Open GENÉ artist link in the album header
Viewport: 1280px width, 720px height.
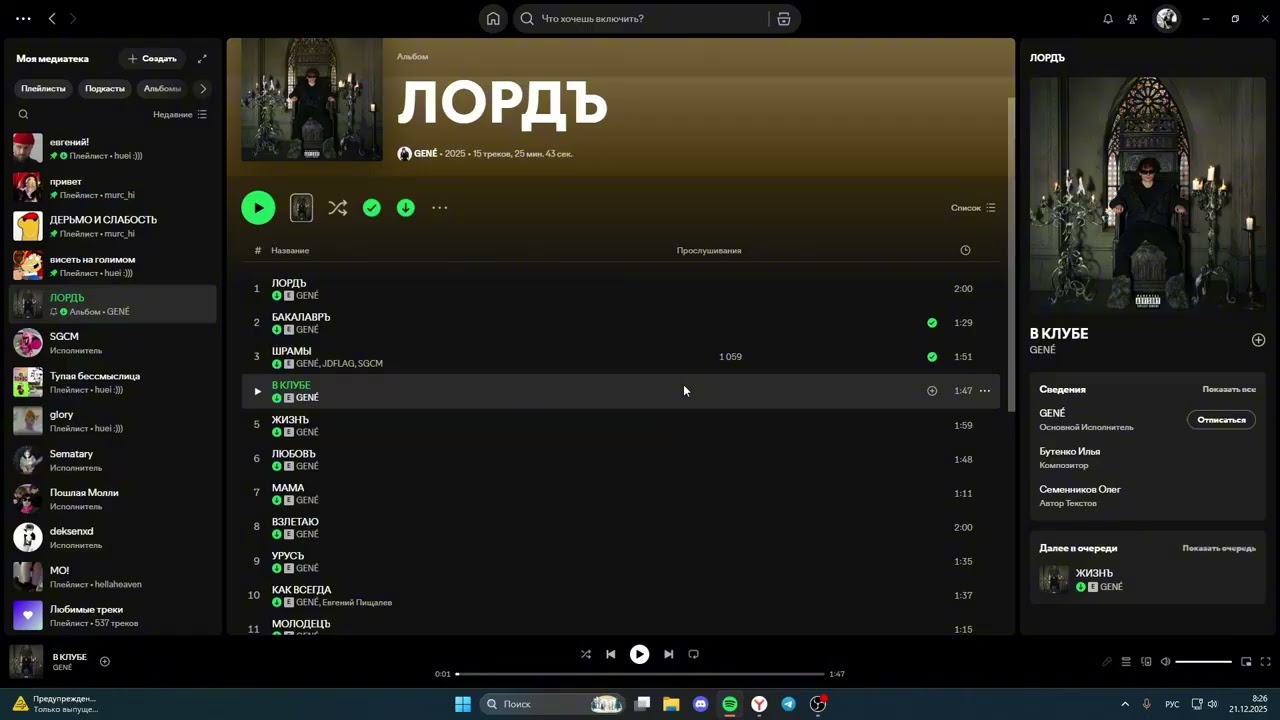tap(425, 154)
